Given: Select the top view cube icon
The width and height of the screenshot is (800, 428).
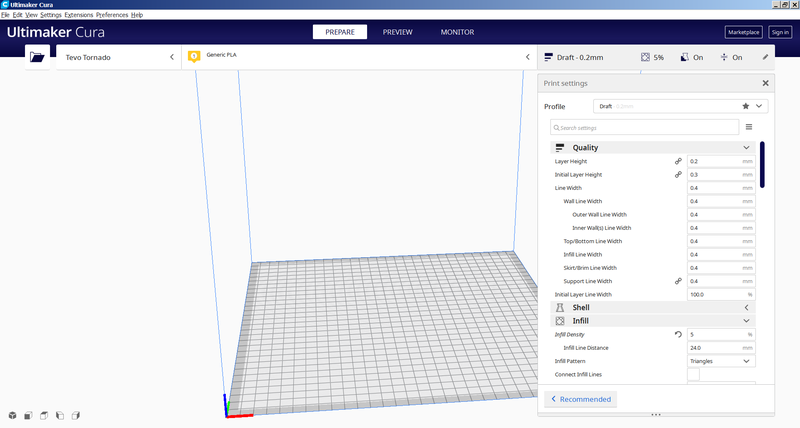Looking at the screenshot, I should coord(44,415).
